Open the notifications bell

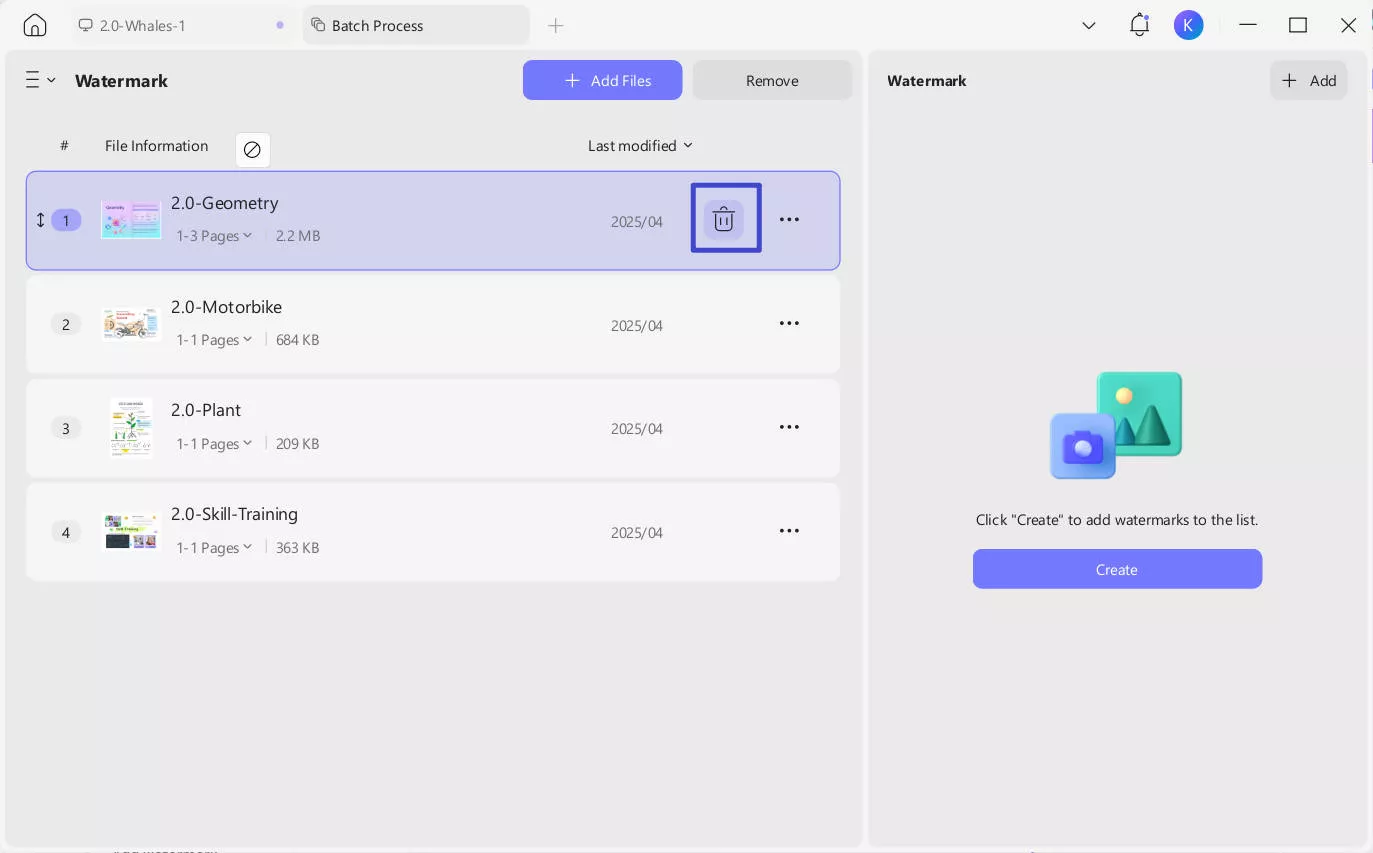pyautogui.click(x=1139, y=25)
